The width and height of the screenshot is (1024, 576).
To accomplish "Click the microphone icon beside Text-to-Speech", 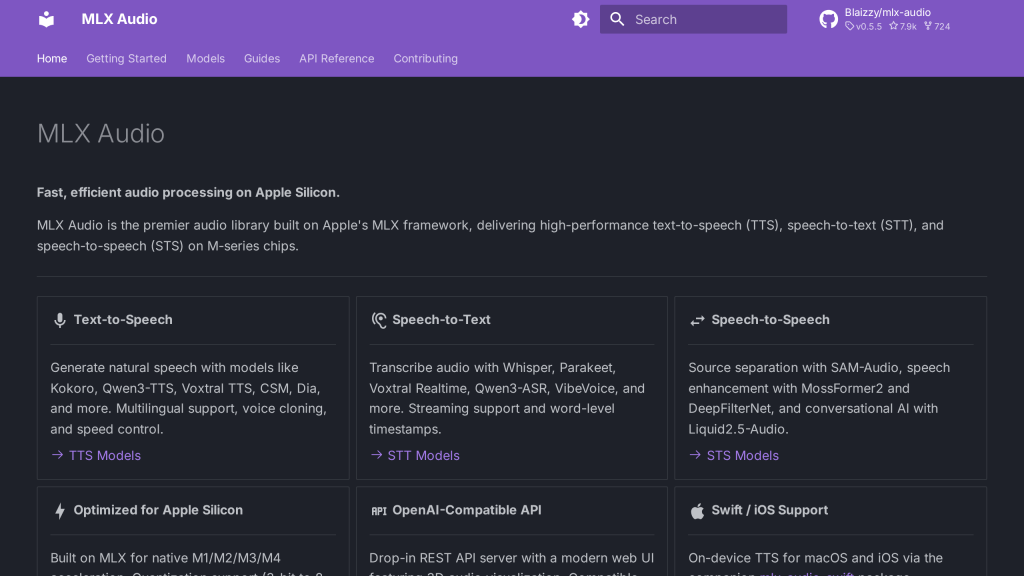I will tap(59, 320).
